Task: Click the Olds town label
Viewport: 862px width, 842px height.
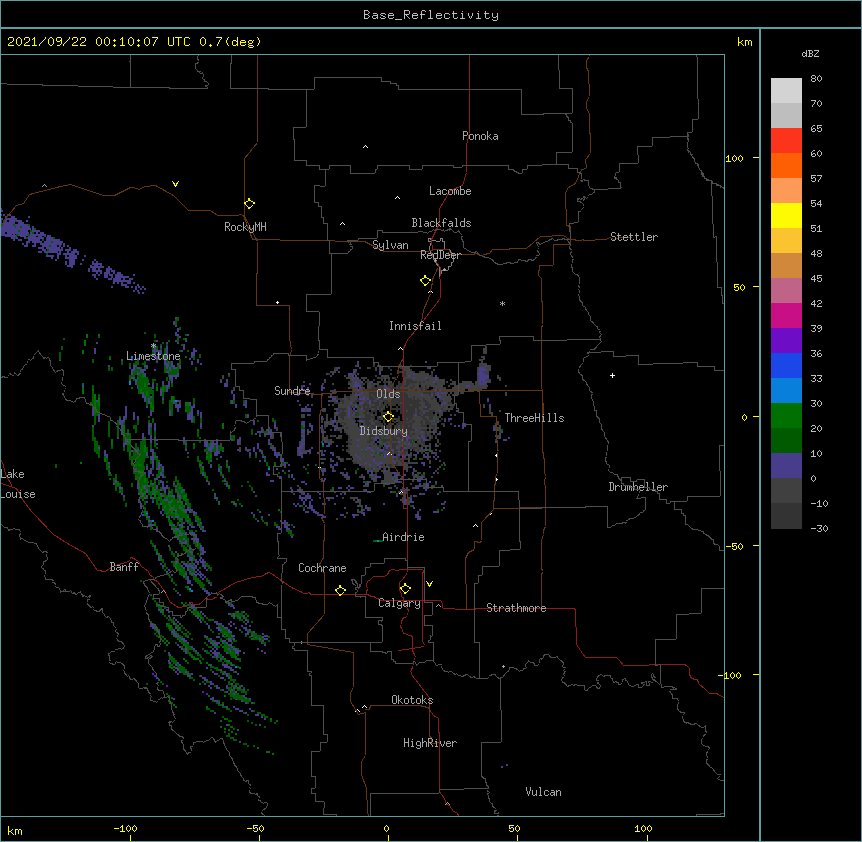Action: (388, 394)
